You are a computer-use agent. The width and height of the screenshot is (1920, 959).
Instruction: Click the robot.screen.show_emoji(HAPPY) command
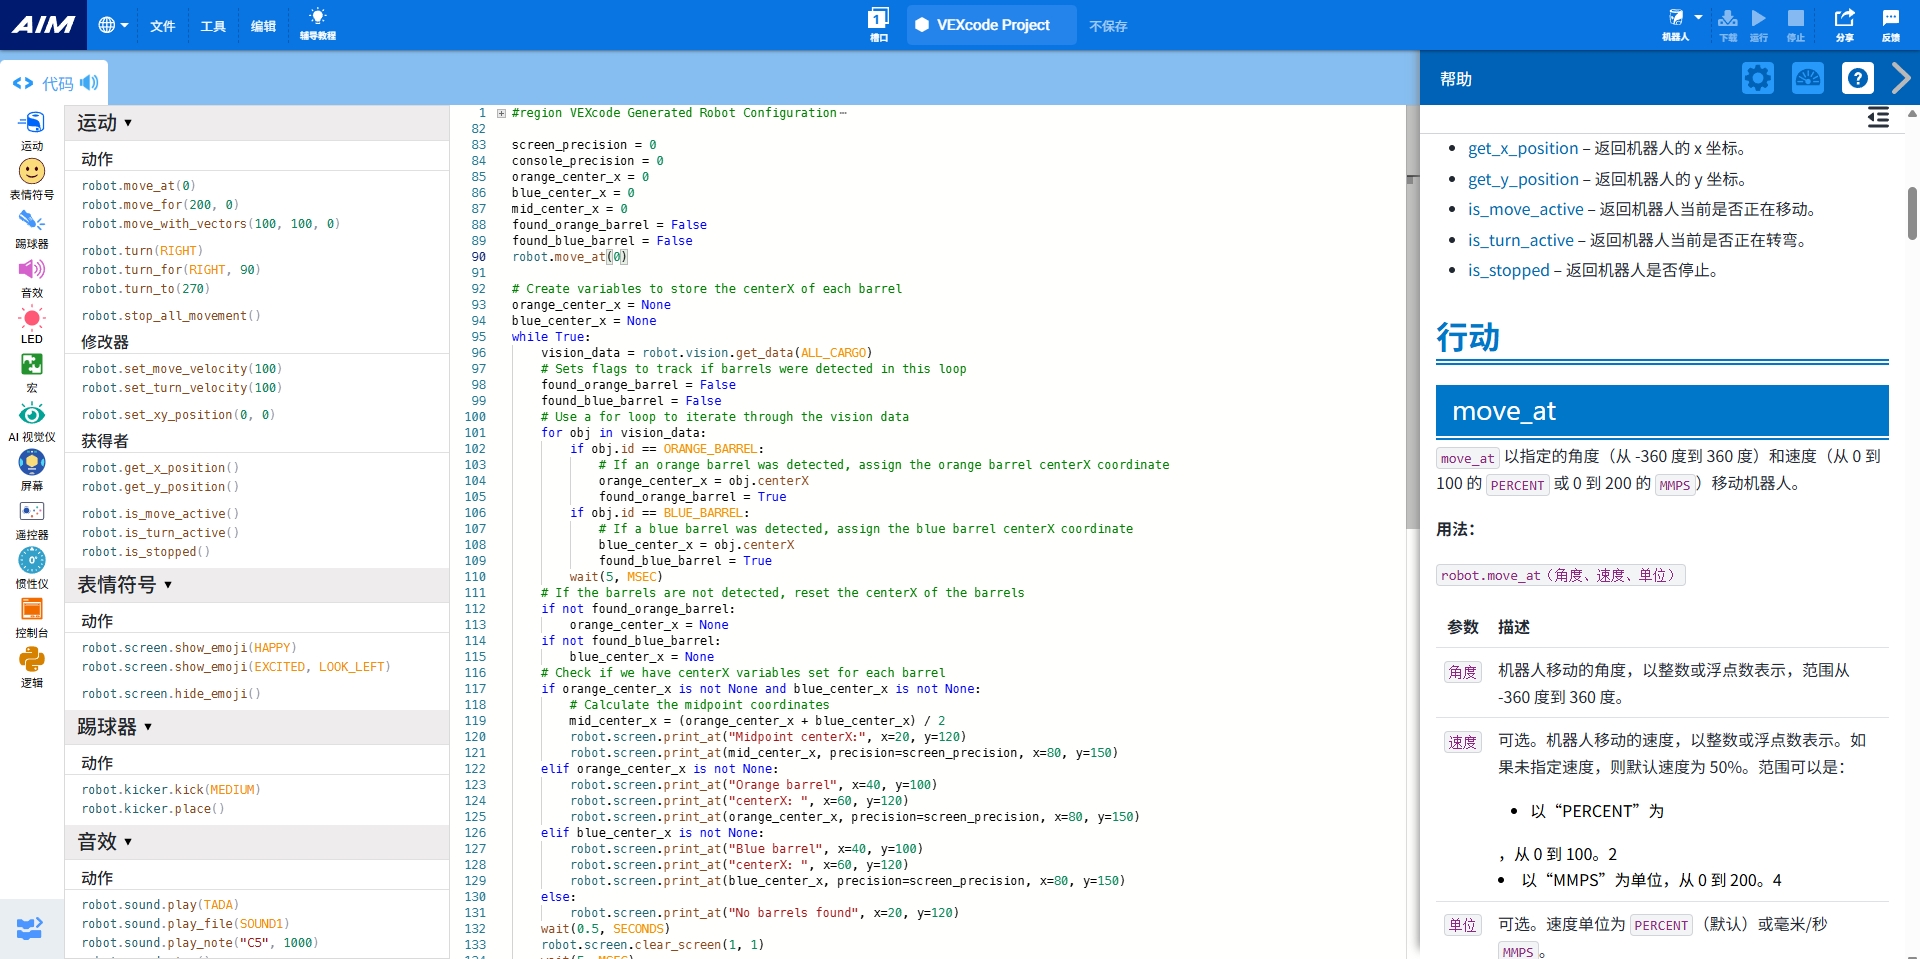click(189, 648)
